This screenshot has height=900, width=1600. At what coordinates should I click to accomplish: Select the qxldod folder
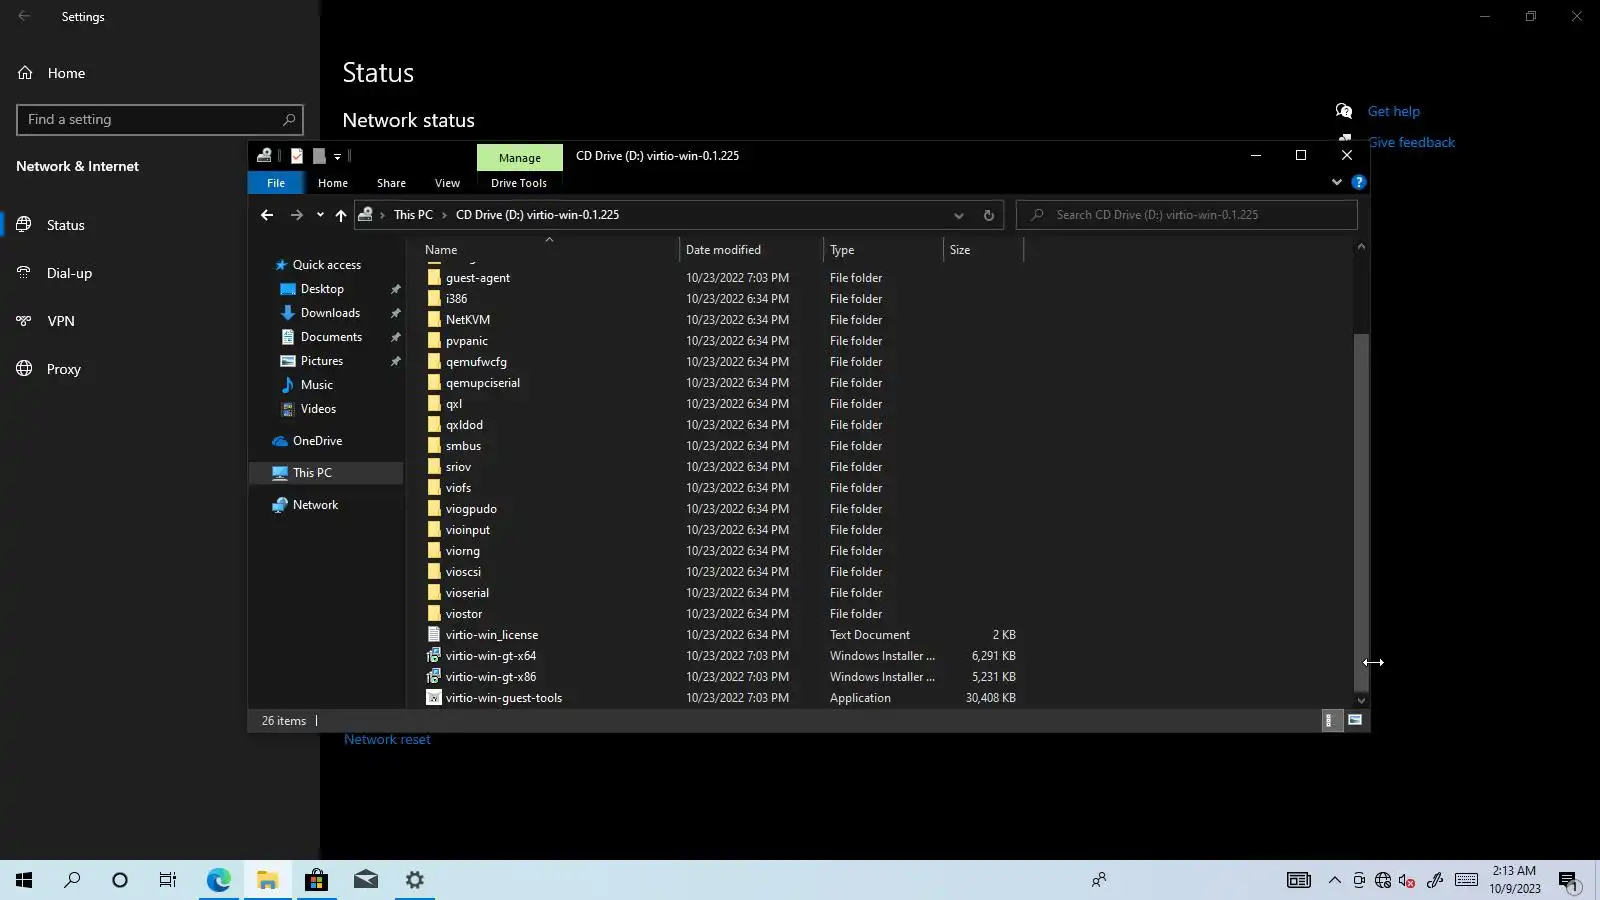[464, 425]
